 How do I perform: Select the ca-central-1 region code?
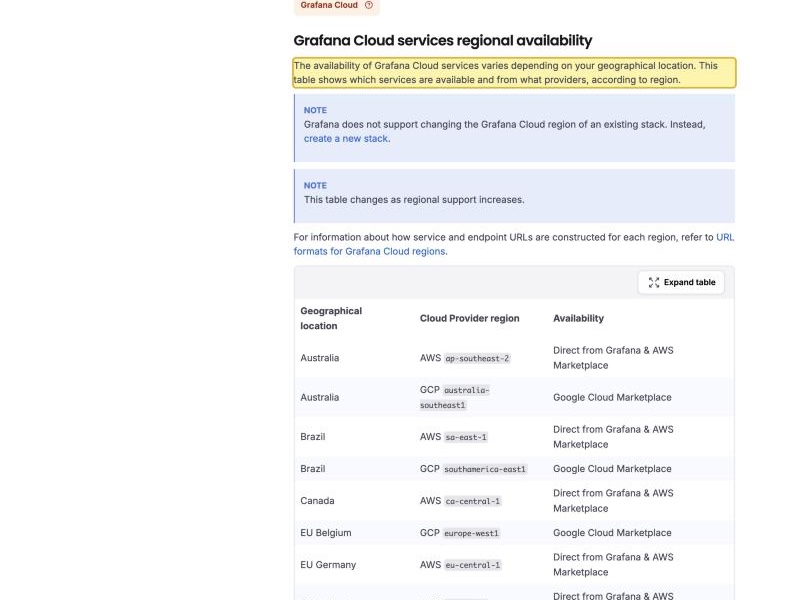473,501
